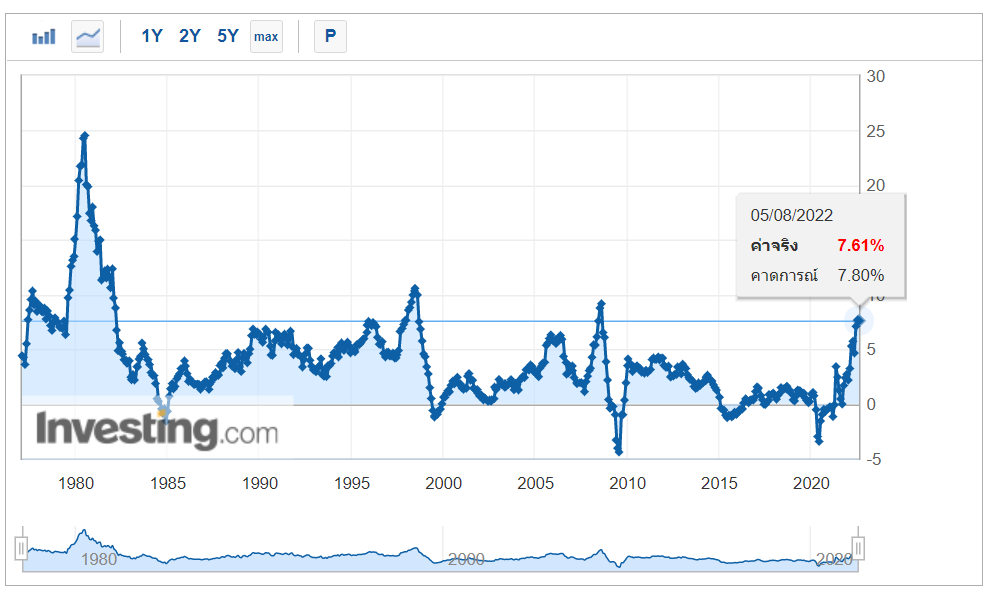
Task: Select the area line chart icon
Action: pos(88,37)
